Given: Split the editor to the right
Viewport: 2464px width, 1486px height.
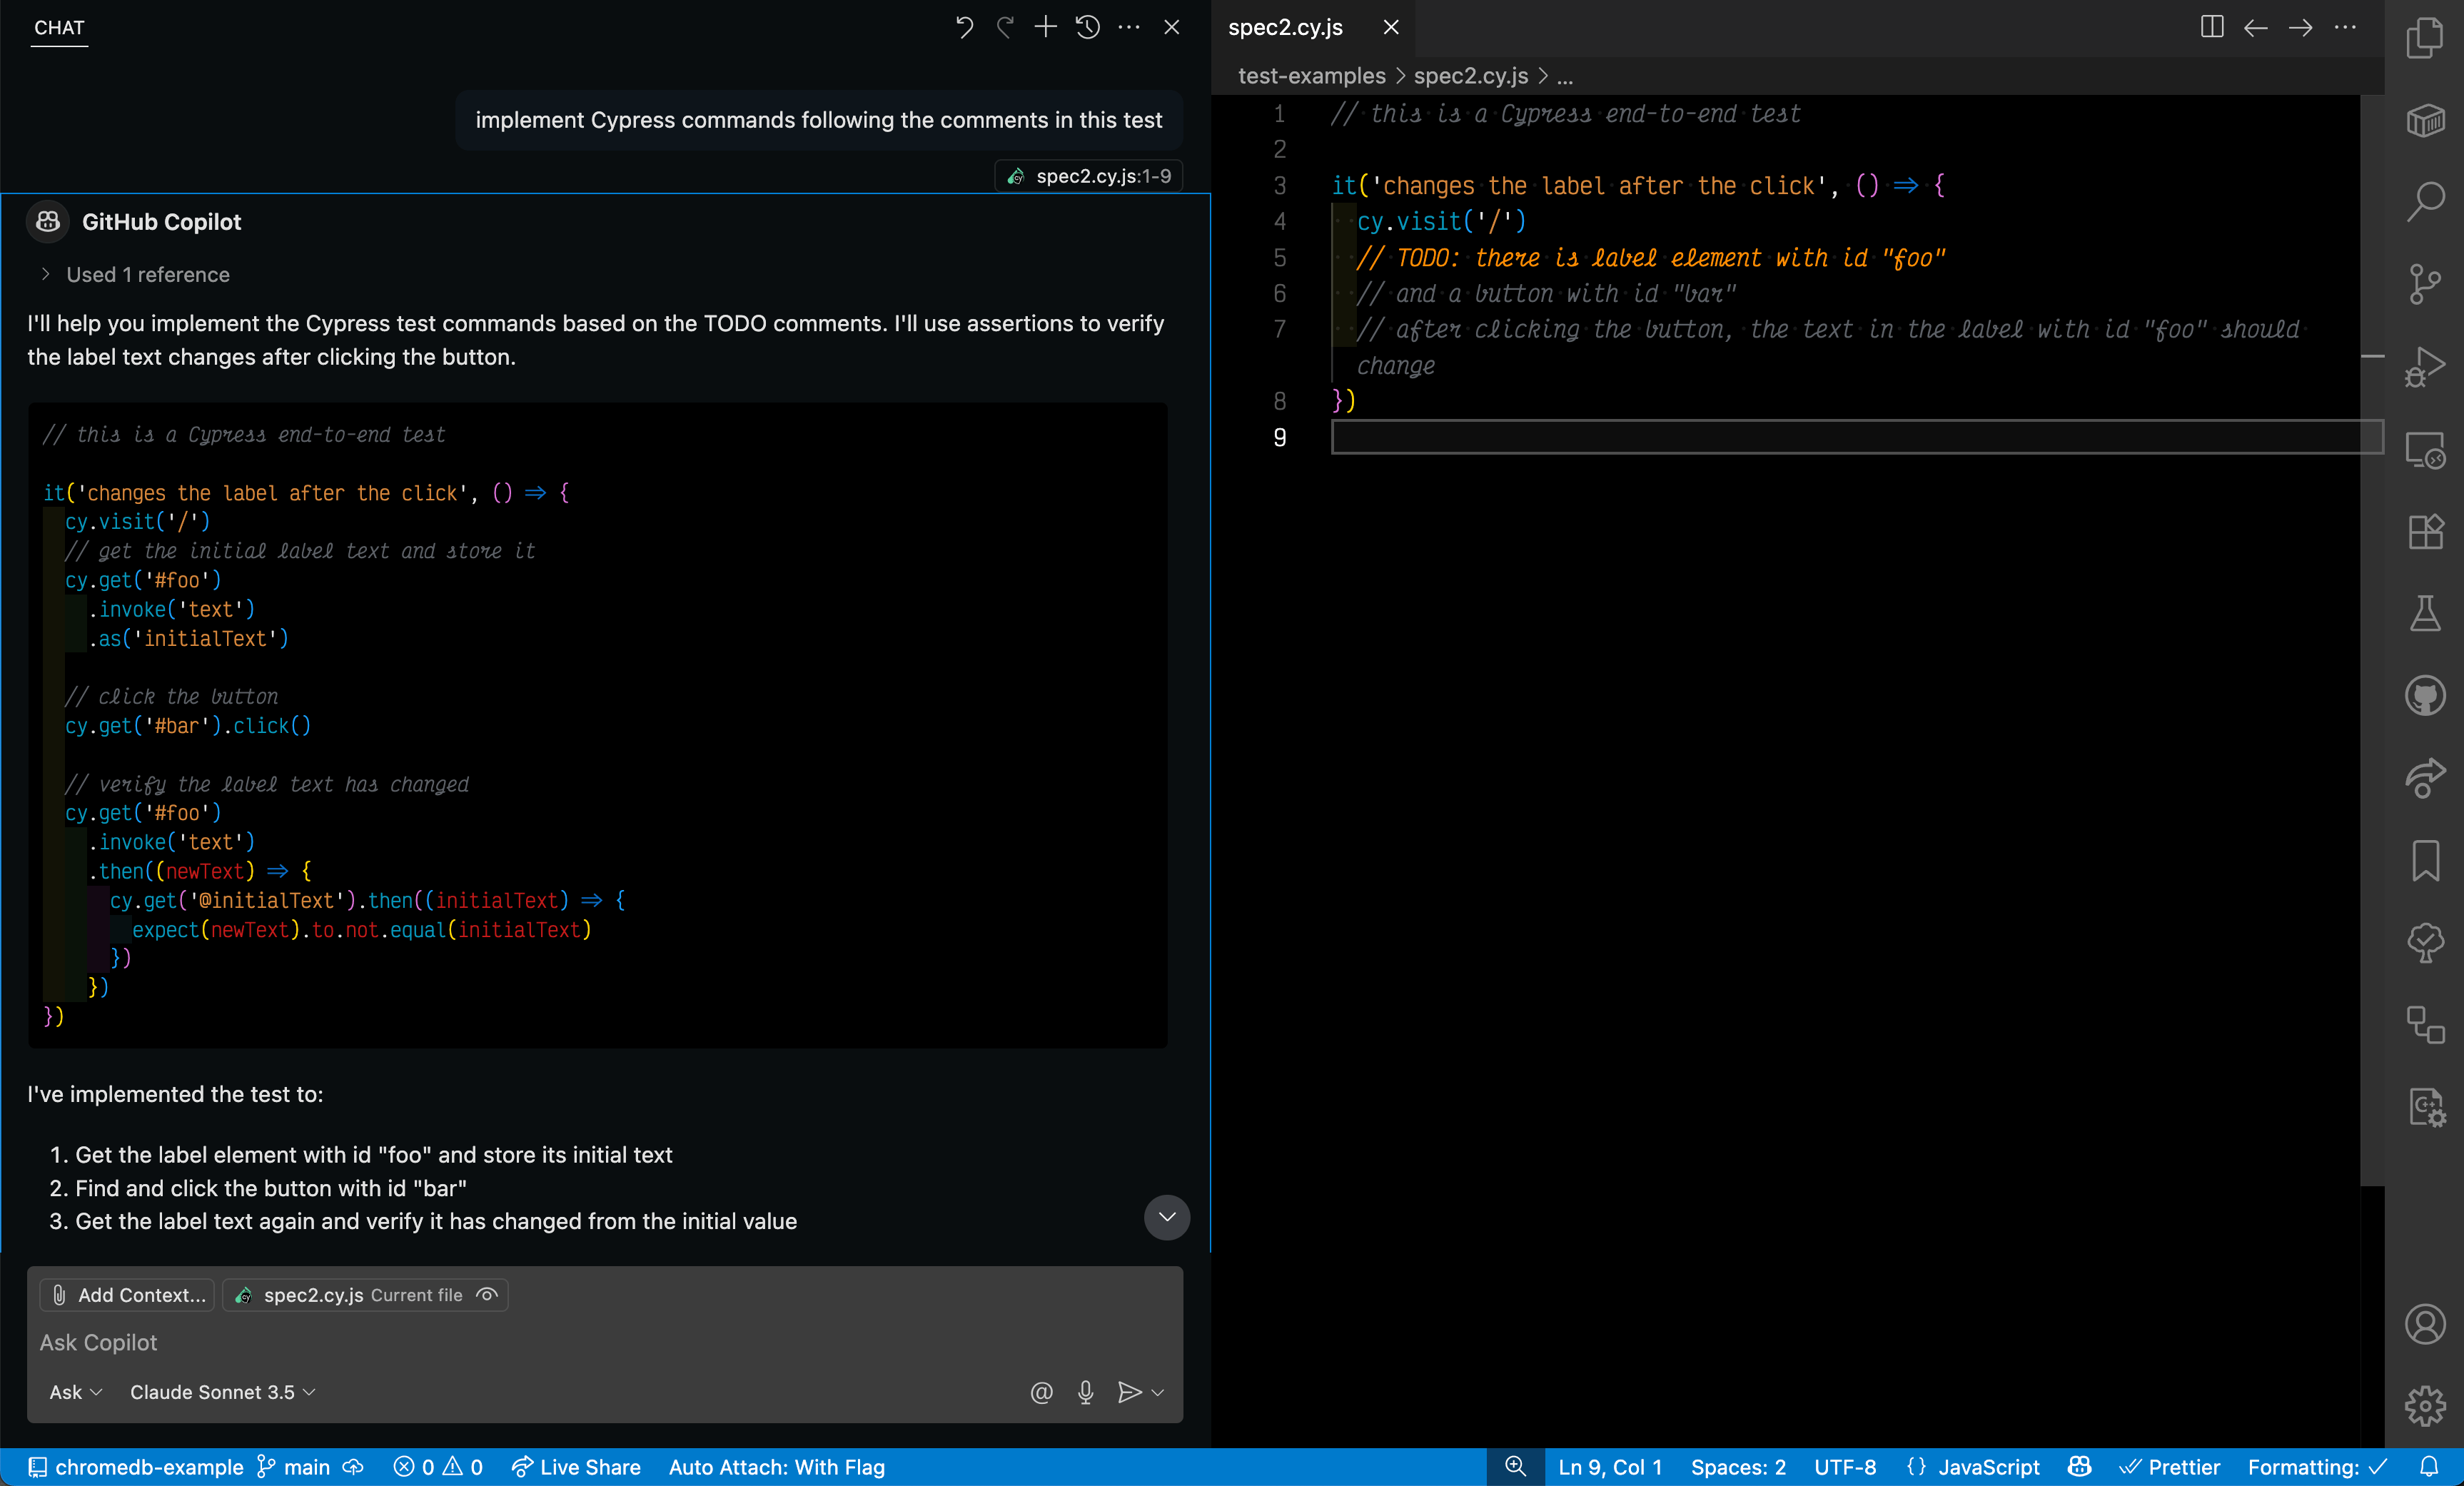Looking at the screenshot, I should click(x=2212, y=27).
